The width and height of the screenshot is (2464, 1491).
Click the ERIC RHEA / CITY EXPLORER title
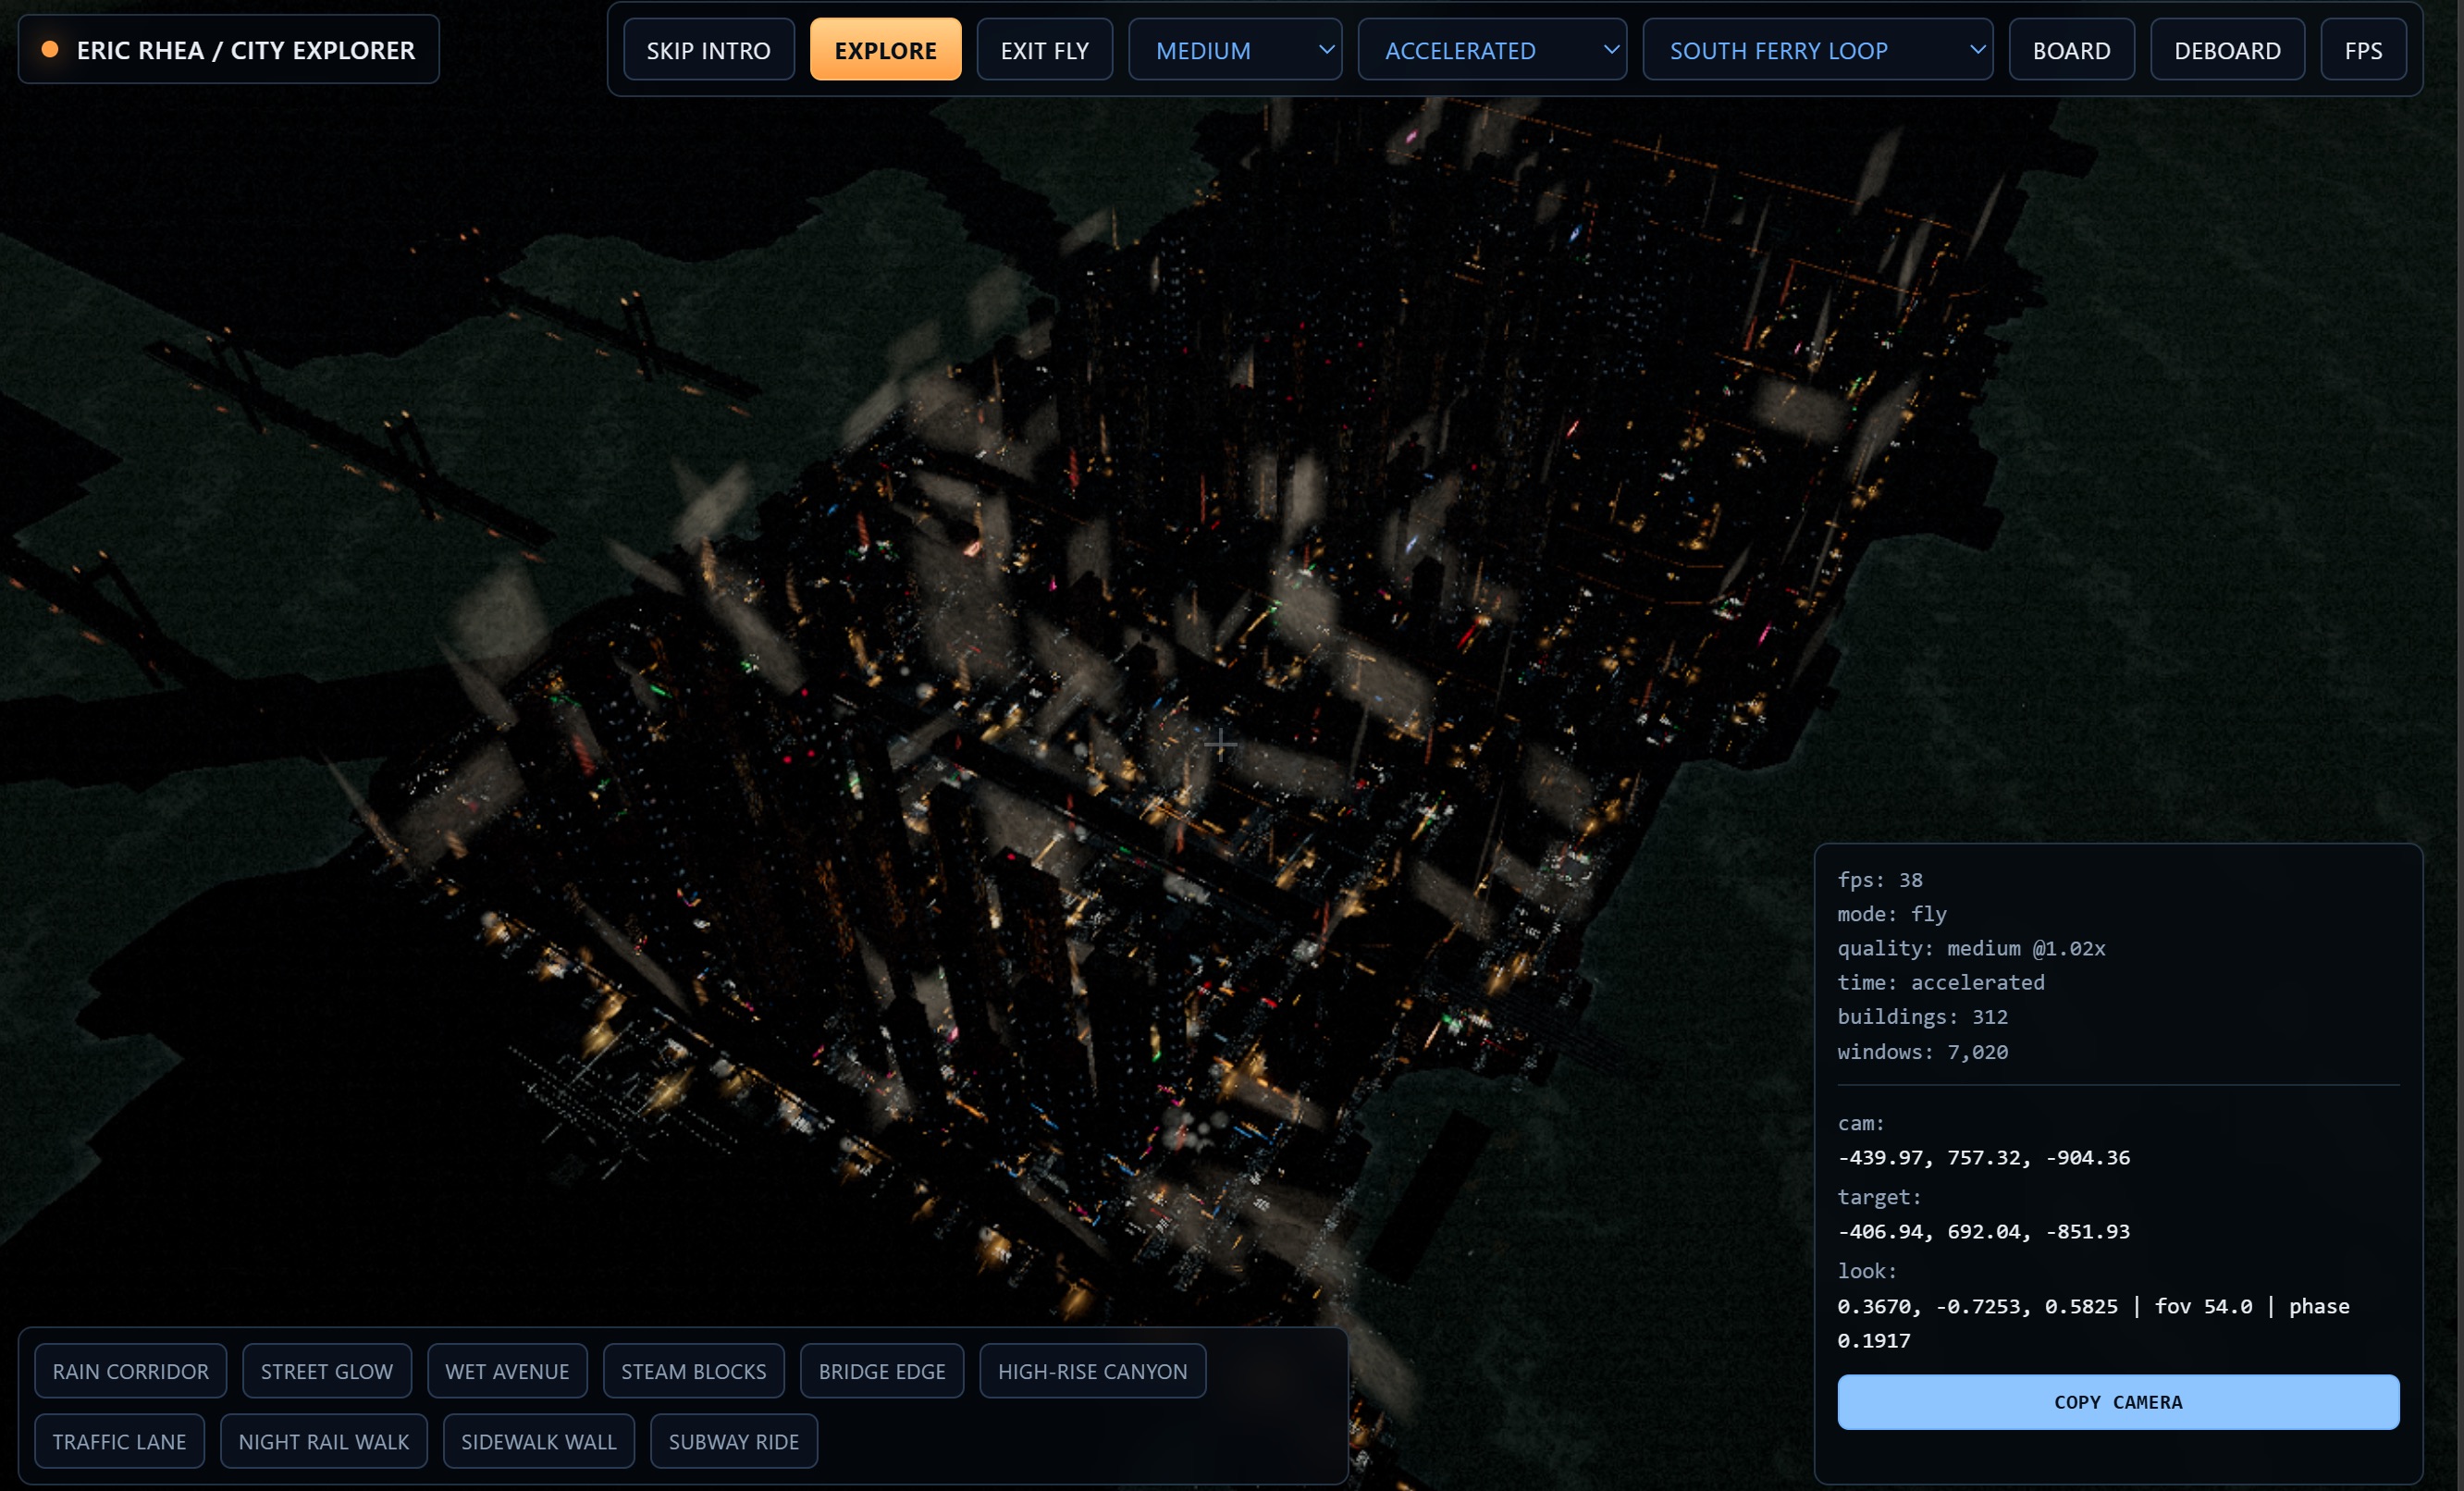click(245, 50)
